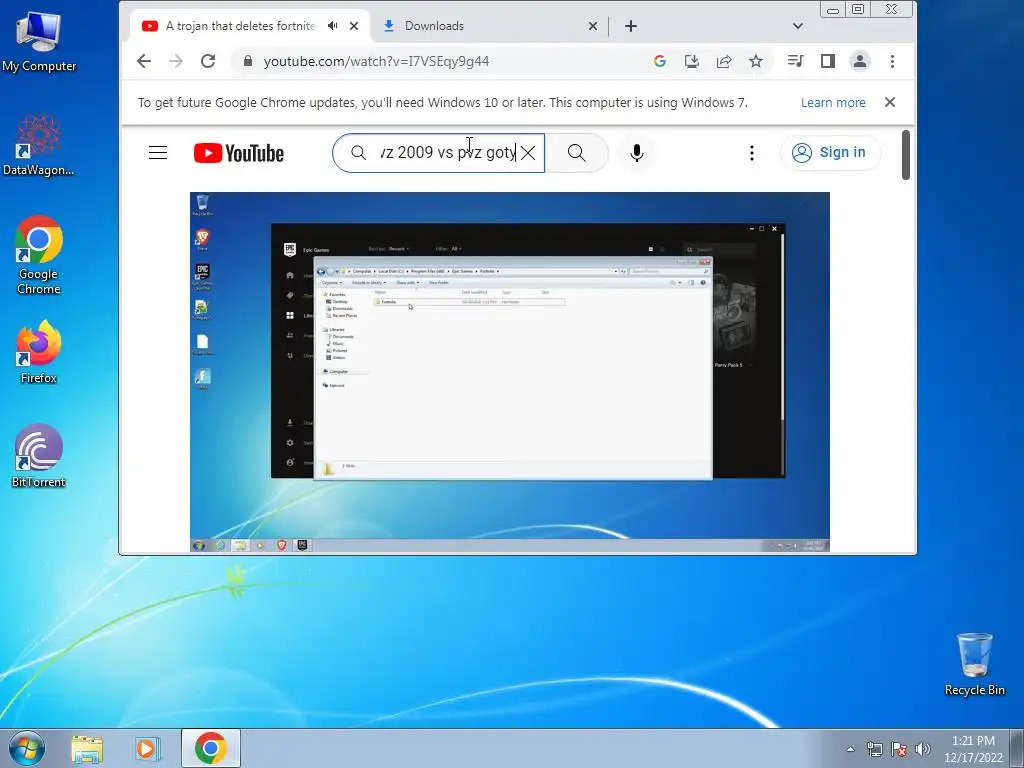Screen dimensions: 1024x768
Task: Open the tab search dropdown chevron
Action: tap(797, 25)
